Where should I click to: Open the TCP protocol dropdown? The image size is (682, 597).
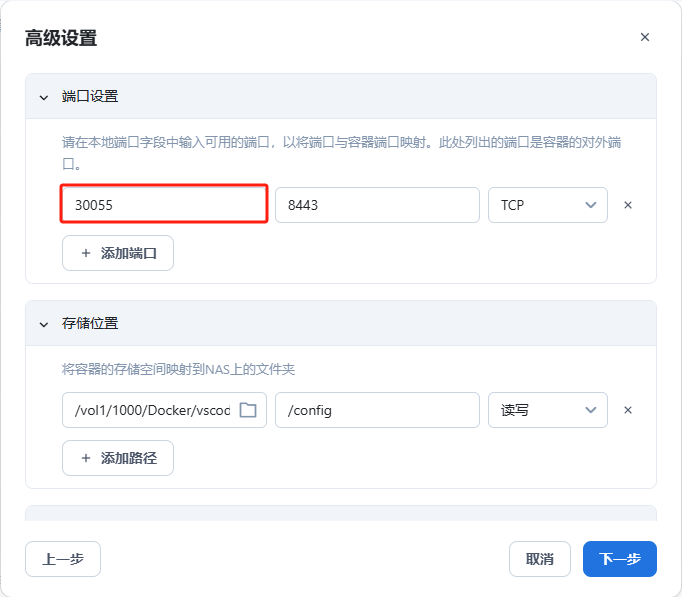pos(548,205)
